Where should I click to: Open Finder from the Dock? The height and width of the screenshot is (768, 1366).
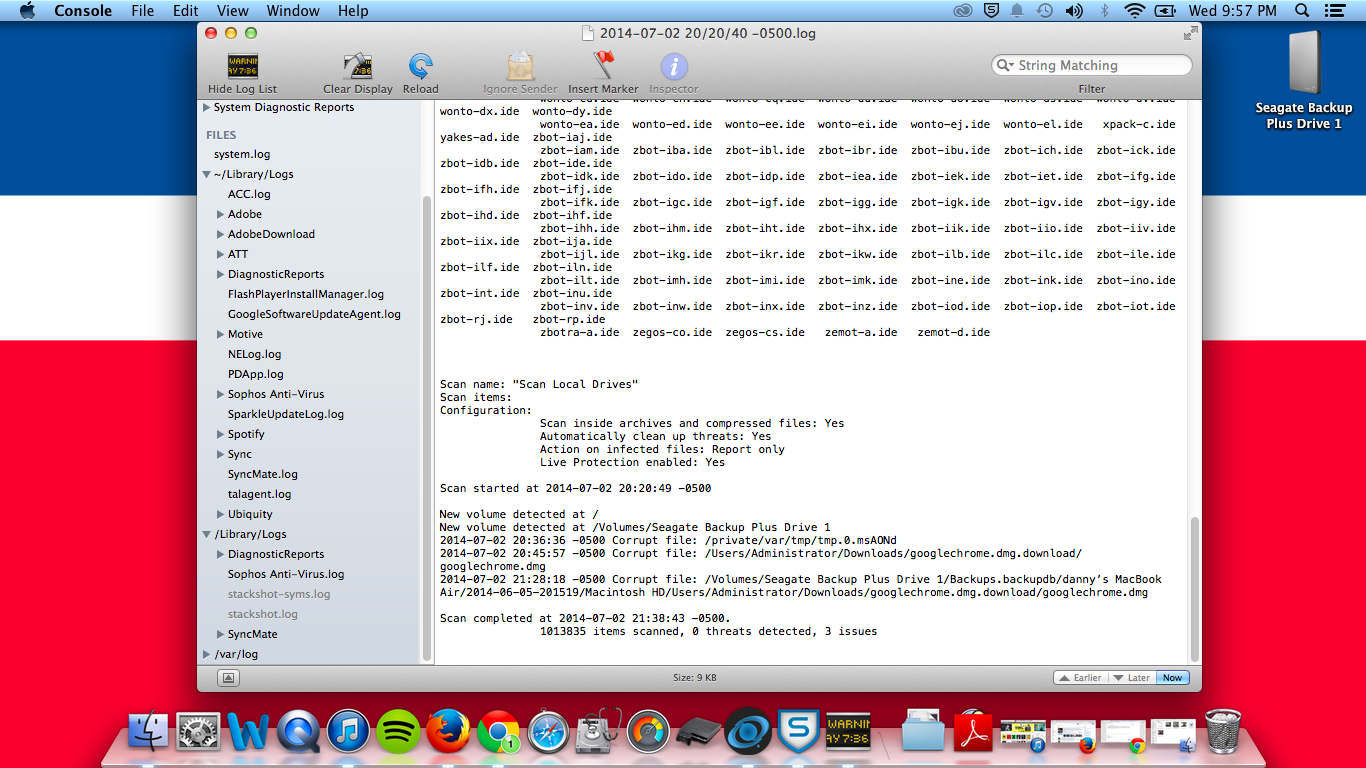(149, 731)
